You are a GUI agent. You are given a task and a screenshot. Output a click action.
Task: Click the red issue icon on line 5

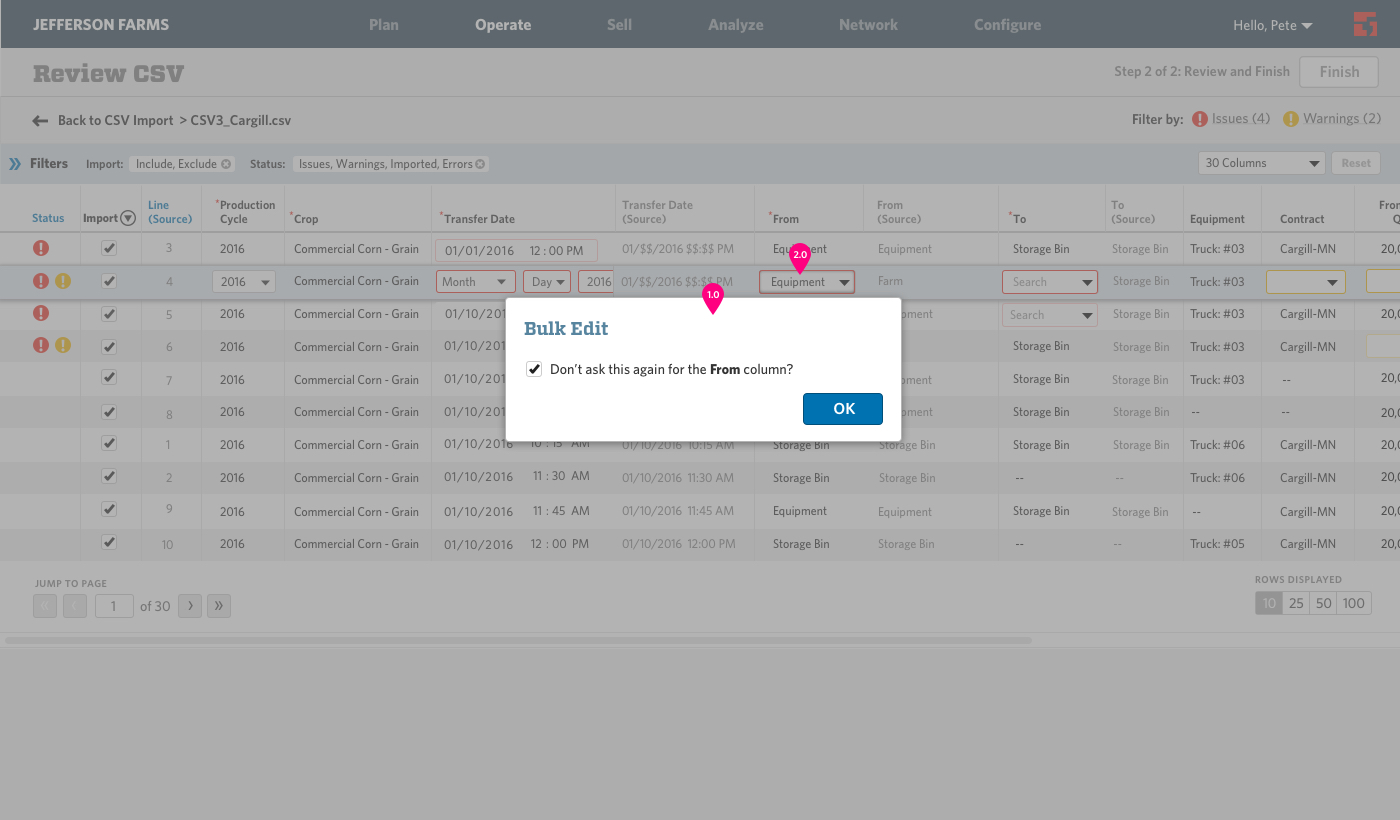41,313
